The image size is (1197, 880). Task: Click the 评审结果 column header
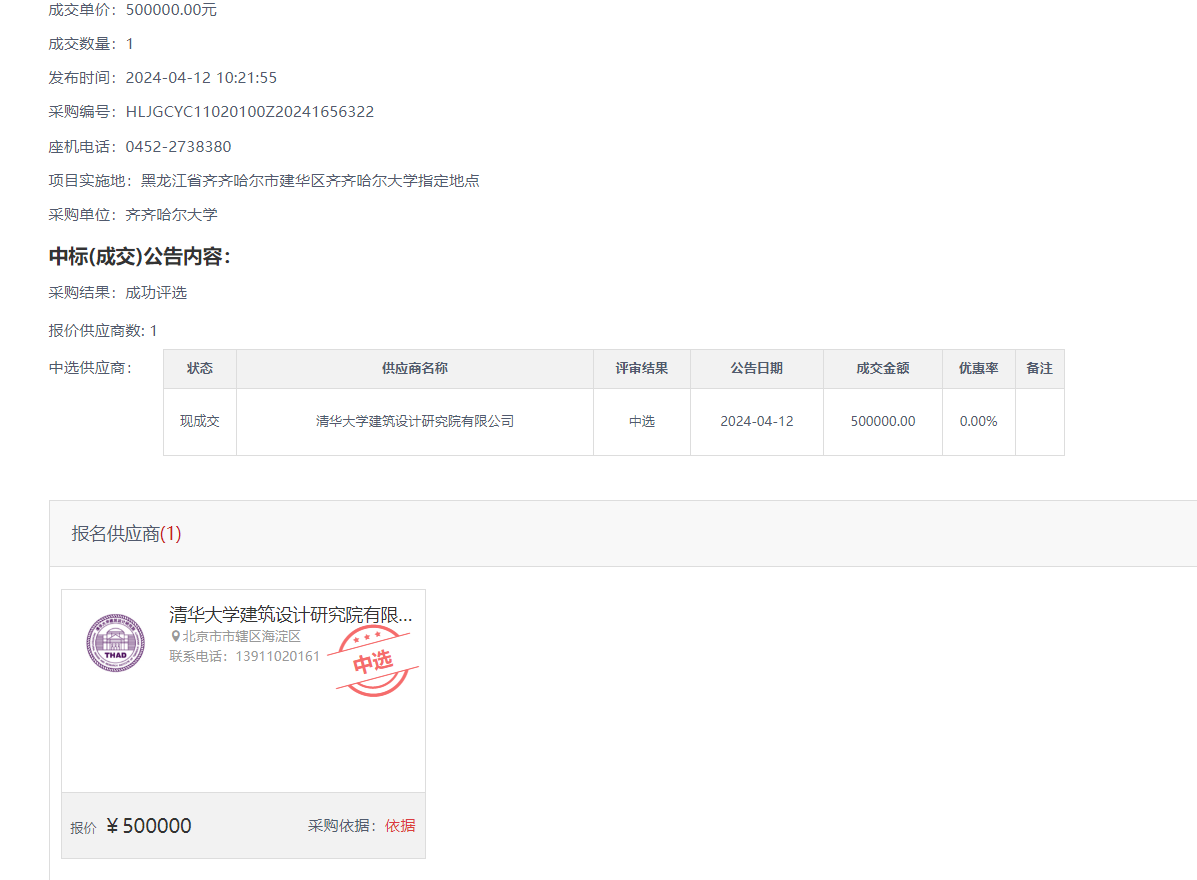tap(642, 369)
